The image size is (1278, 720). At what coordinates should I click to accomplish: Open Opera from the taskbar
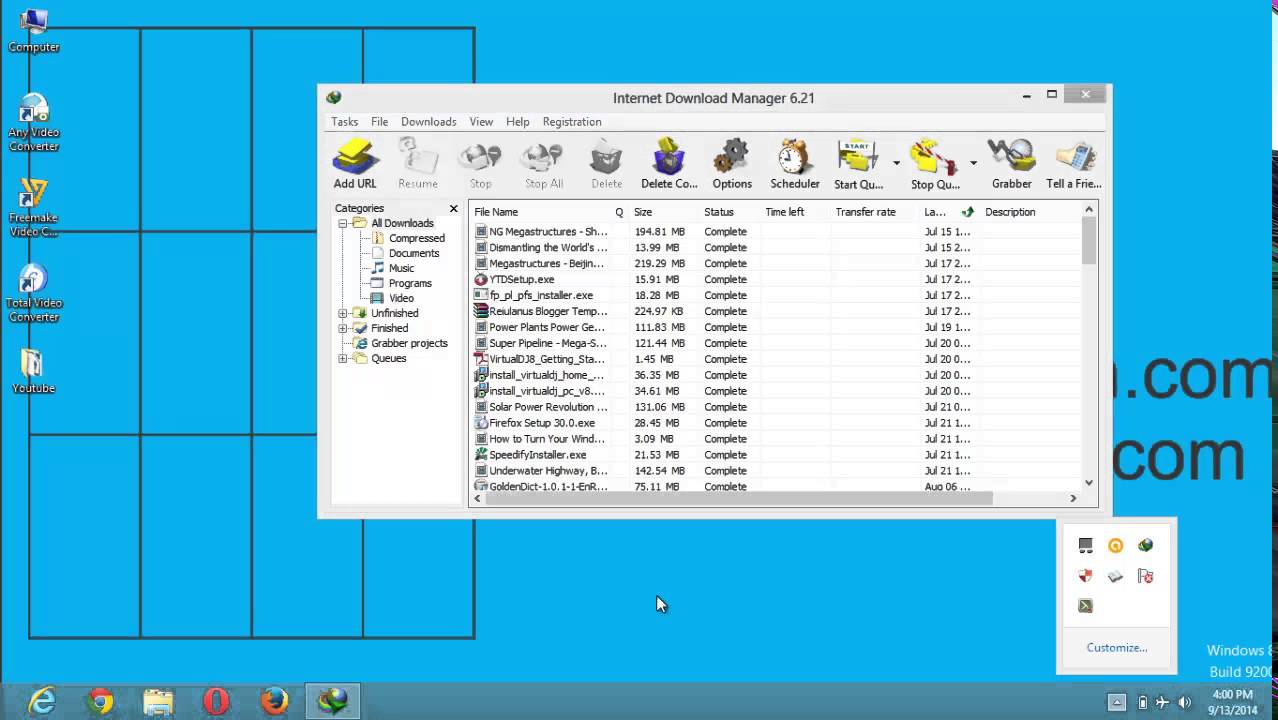coord(216,701)
